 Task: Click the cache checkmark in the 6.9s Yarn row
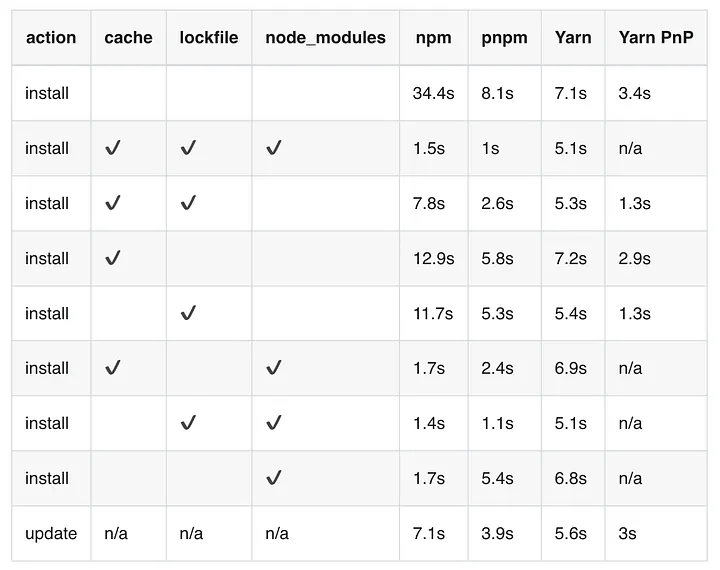[x=113, y=367]
